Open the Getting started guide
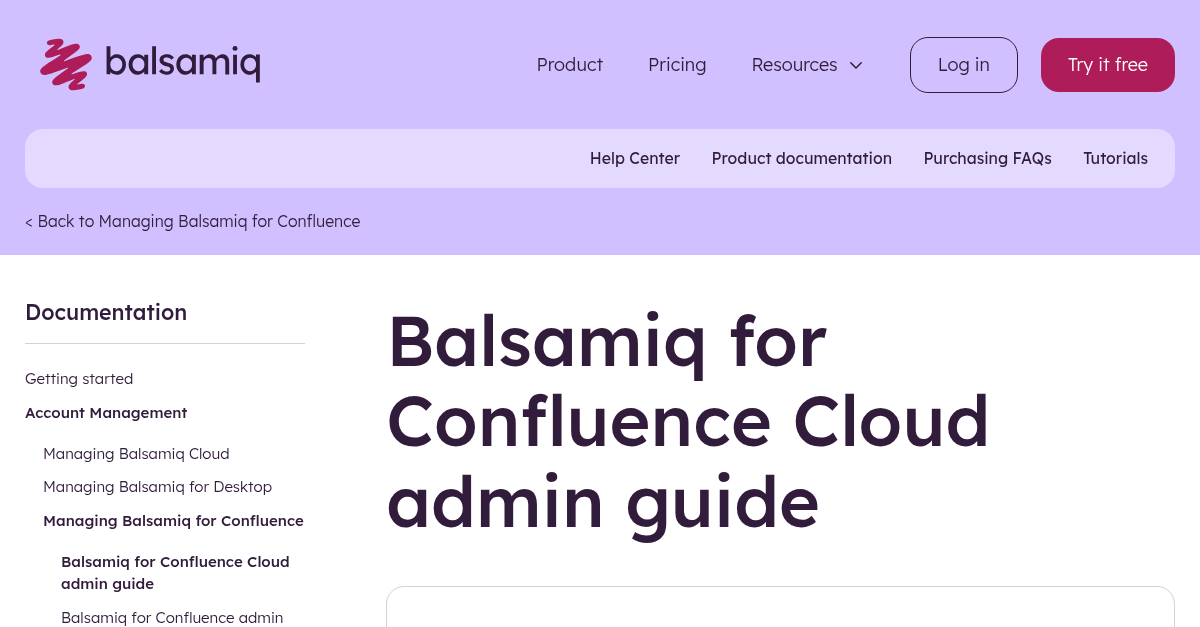This screenshot has height=627, width=1200. click(x=79, y=379)
